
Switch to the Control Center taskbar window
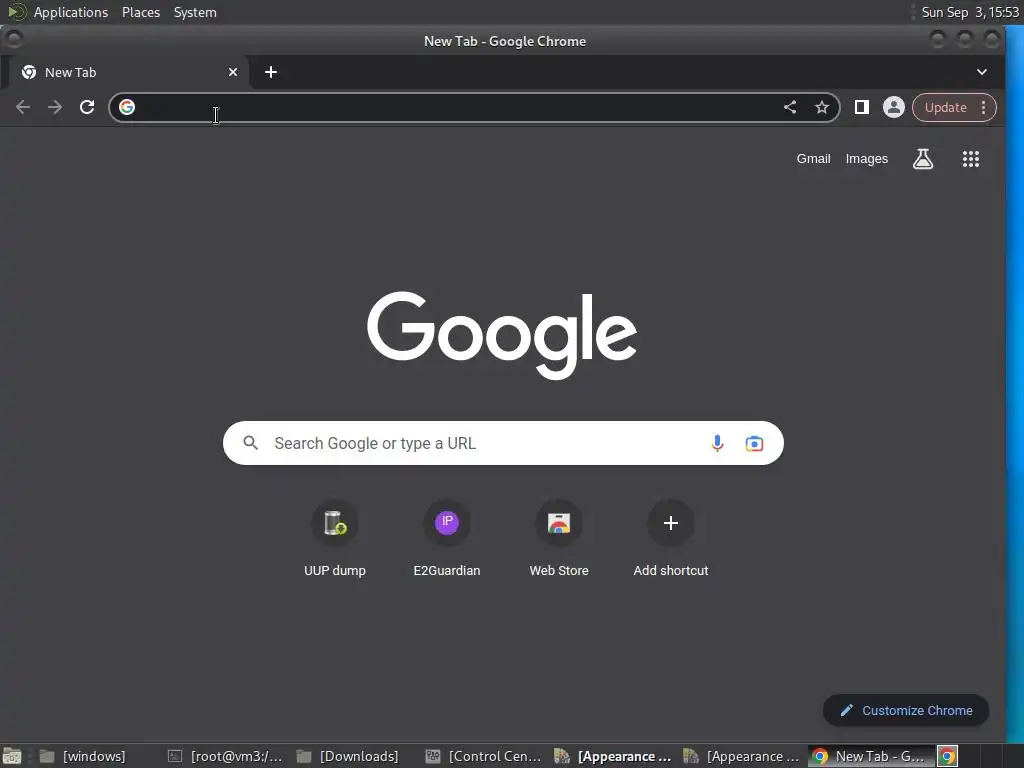[483, 756]
